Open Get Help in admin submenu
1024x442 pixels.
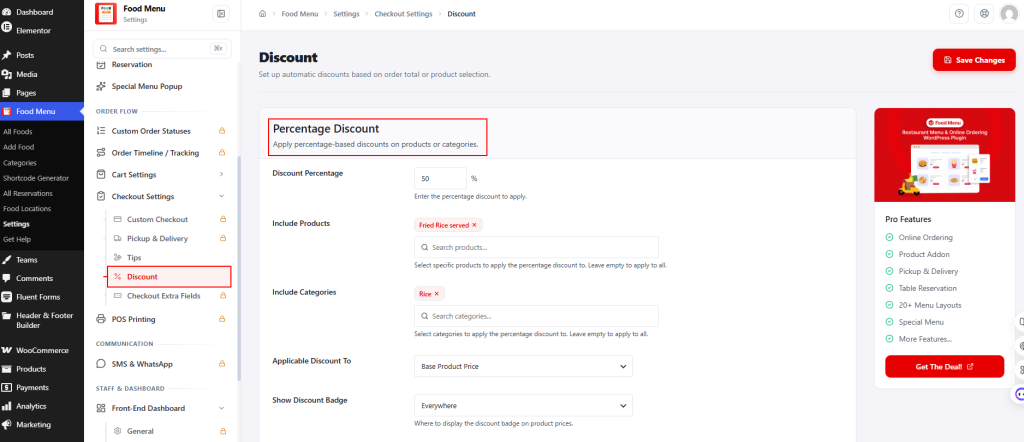click(x=17, y=239)
